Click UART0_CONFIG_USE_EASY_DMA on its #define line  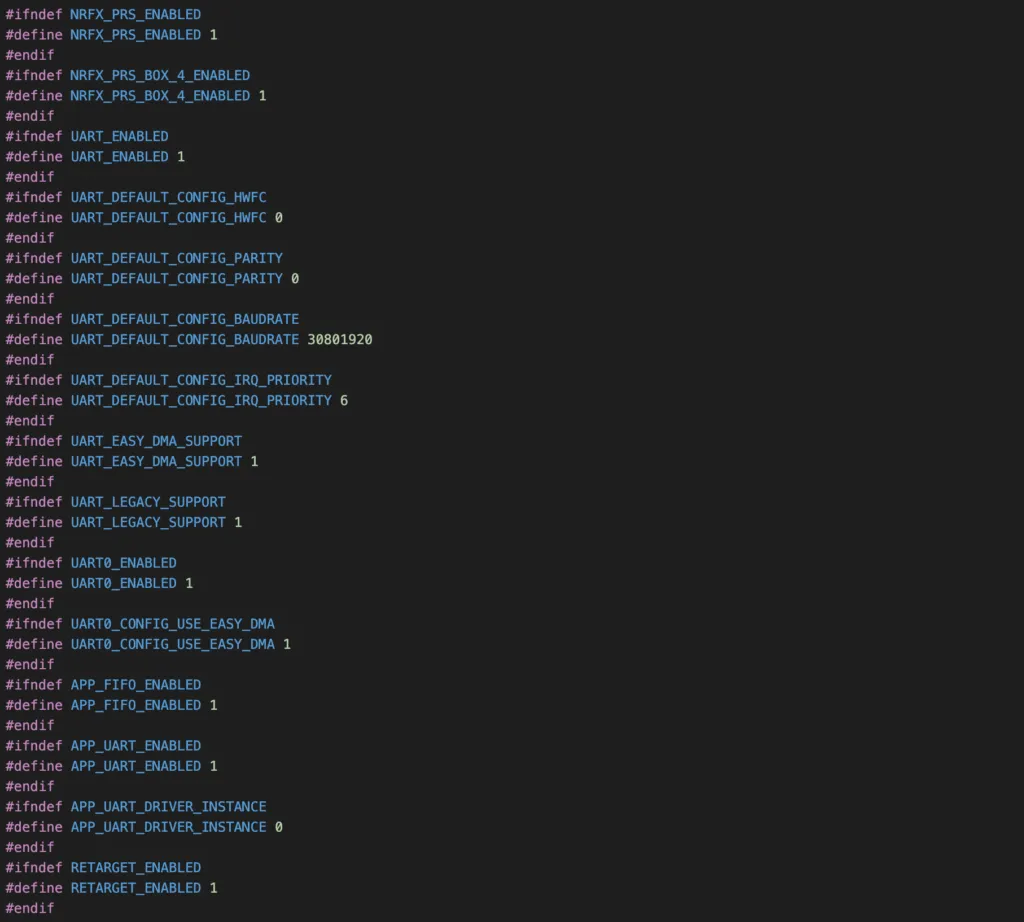[172, 644]
